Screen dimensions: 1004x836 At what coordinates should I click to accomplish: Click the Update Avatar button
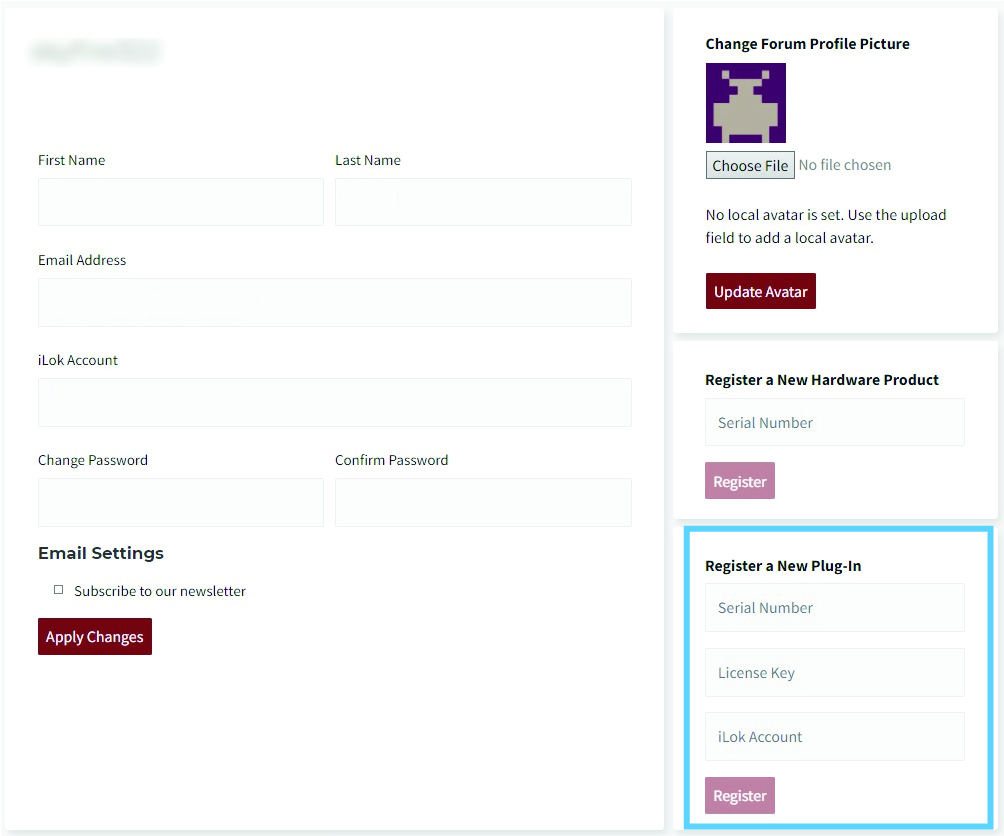coord(760,291)
